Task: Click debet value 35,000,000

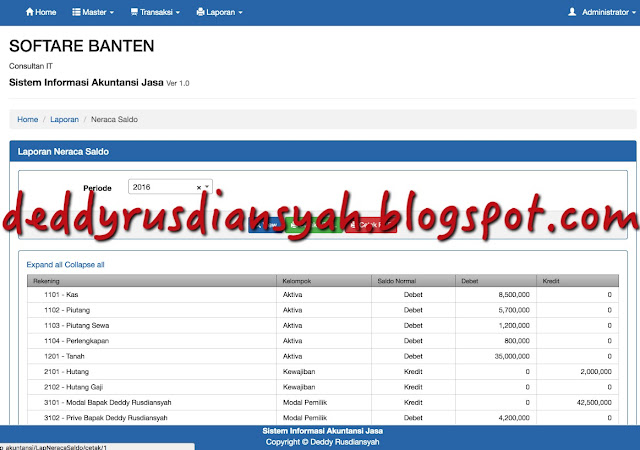Action: point(512,356)
